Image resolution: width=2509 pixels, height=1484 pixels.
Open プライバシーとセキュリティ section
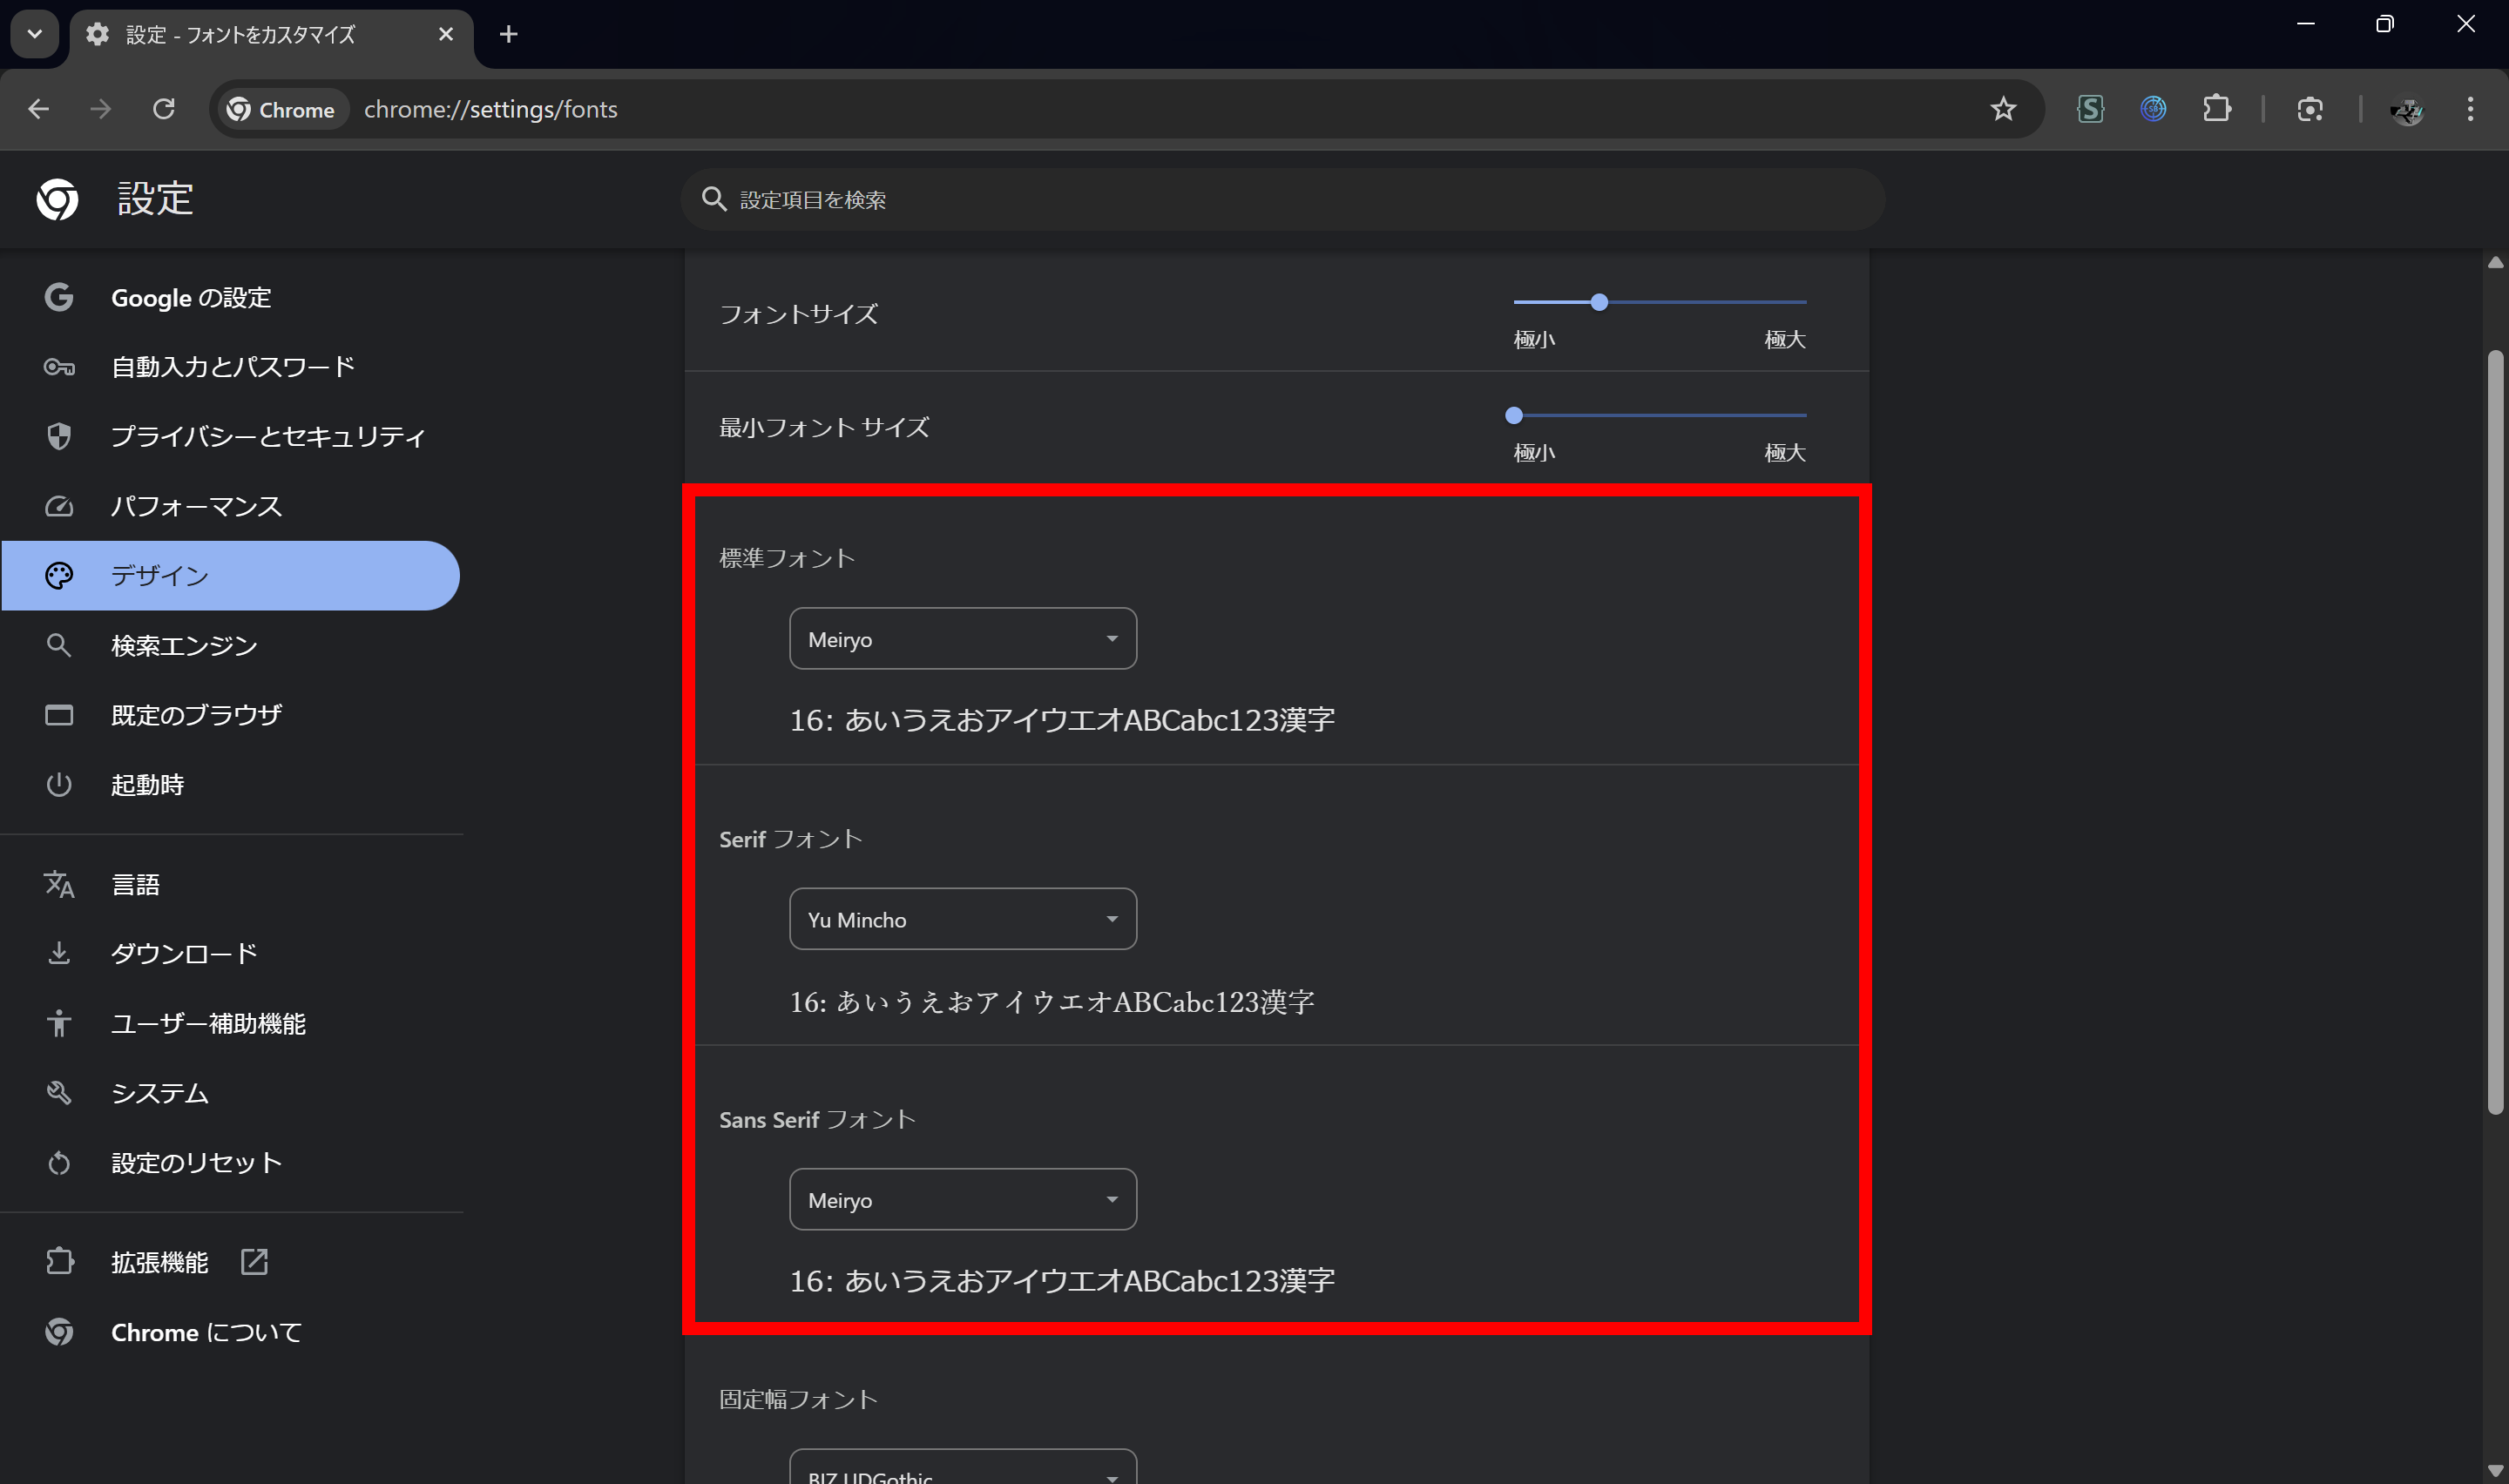(231, 436)
